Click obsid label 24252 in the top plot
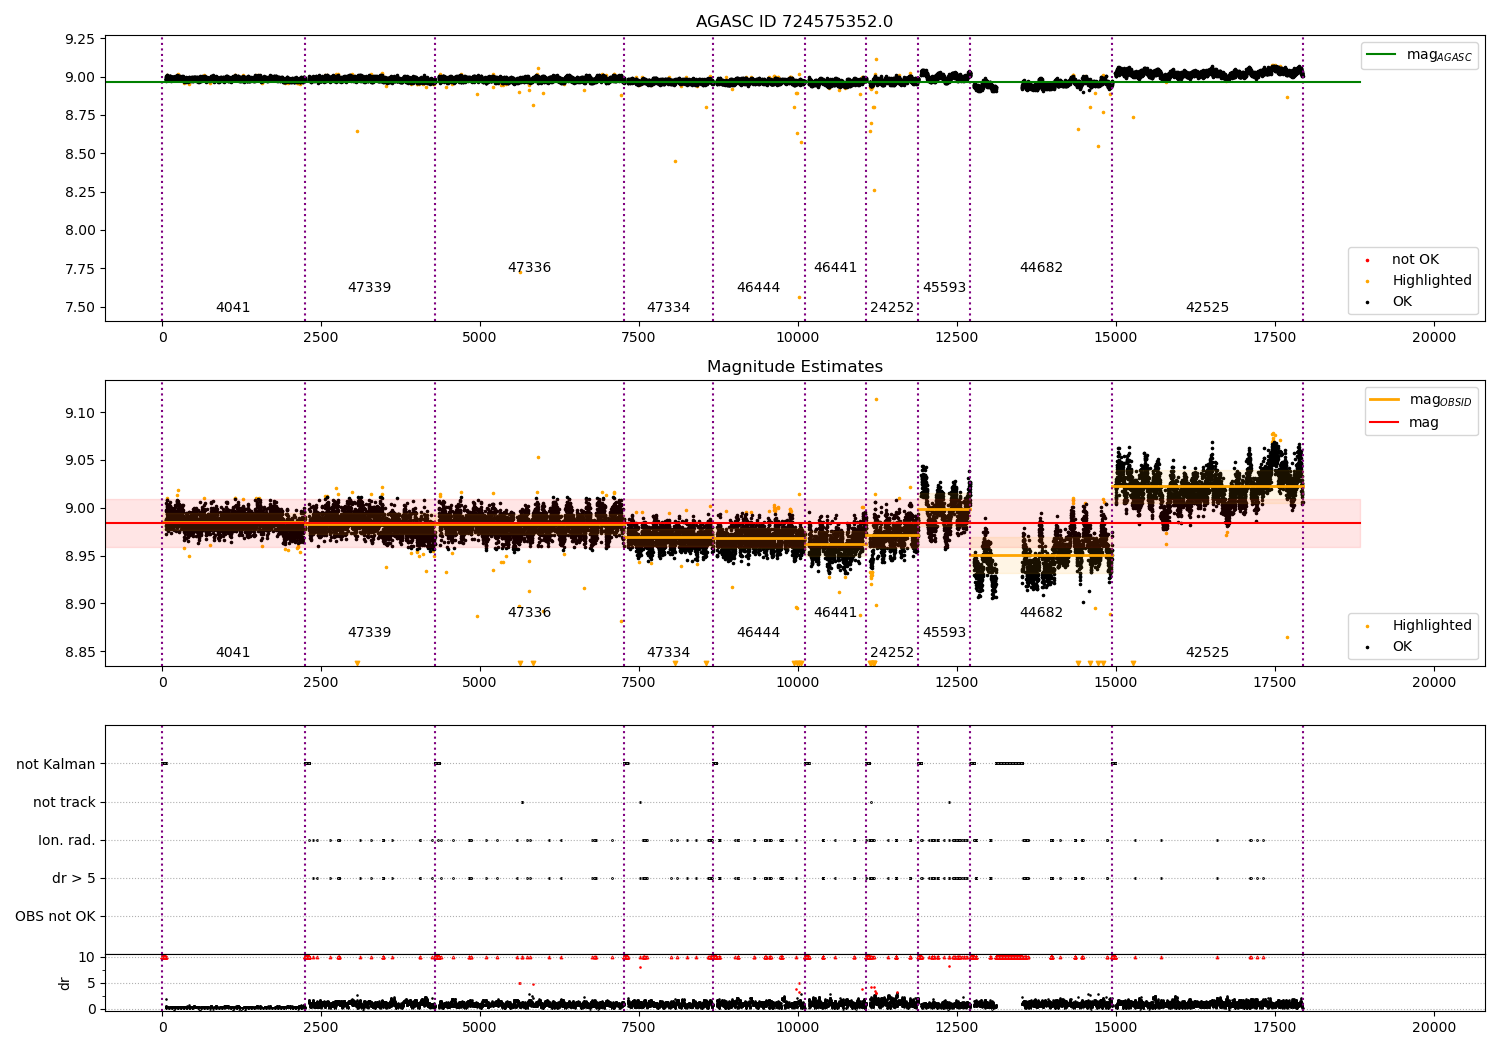 coord(892,308)
